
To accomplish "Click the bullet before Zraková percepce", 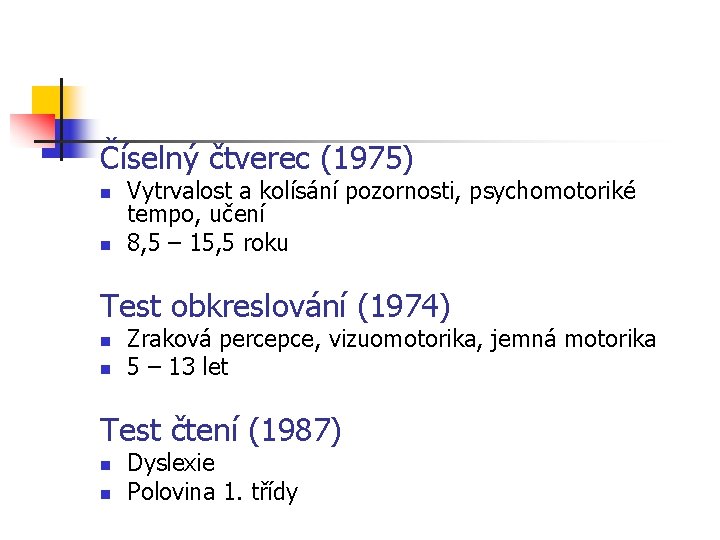I will pos(106,342).
